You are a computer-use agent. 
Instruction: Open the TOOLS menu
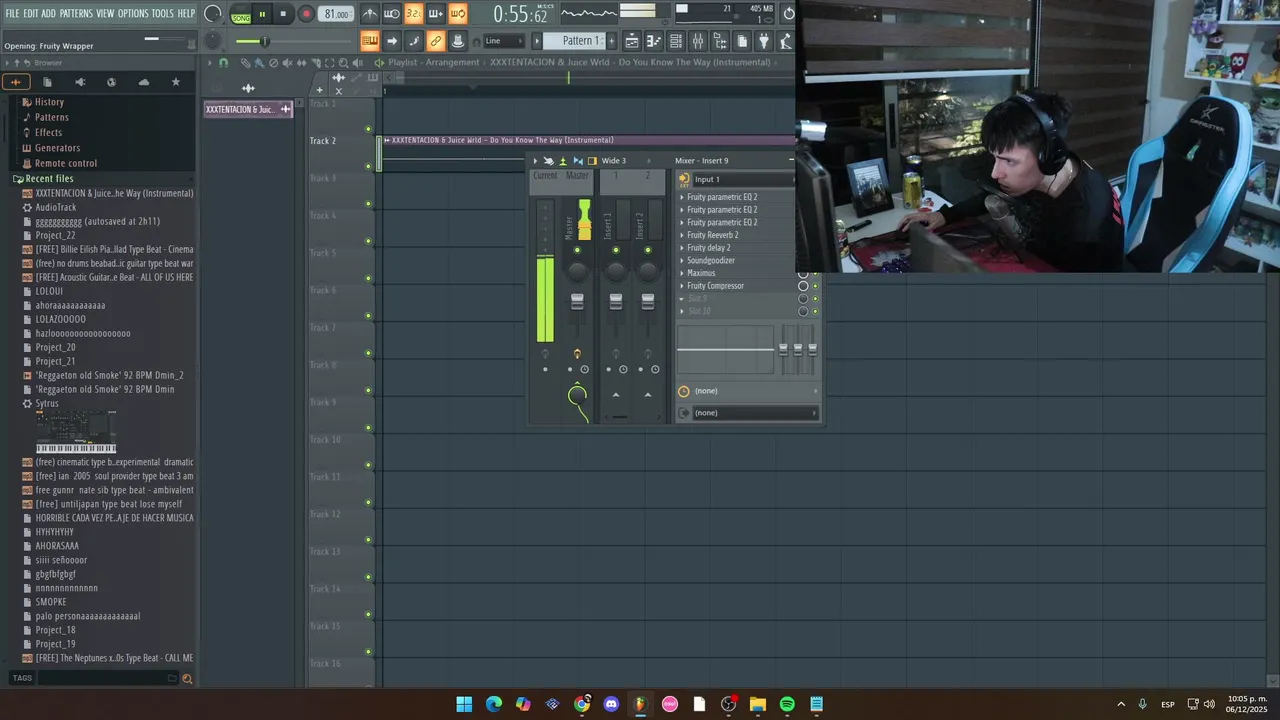click(x=163, y=13)
